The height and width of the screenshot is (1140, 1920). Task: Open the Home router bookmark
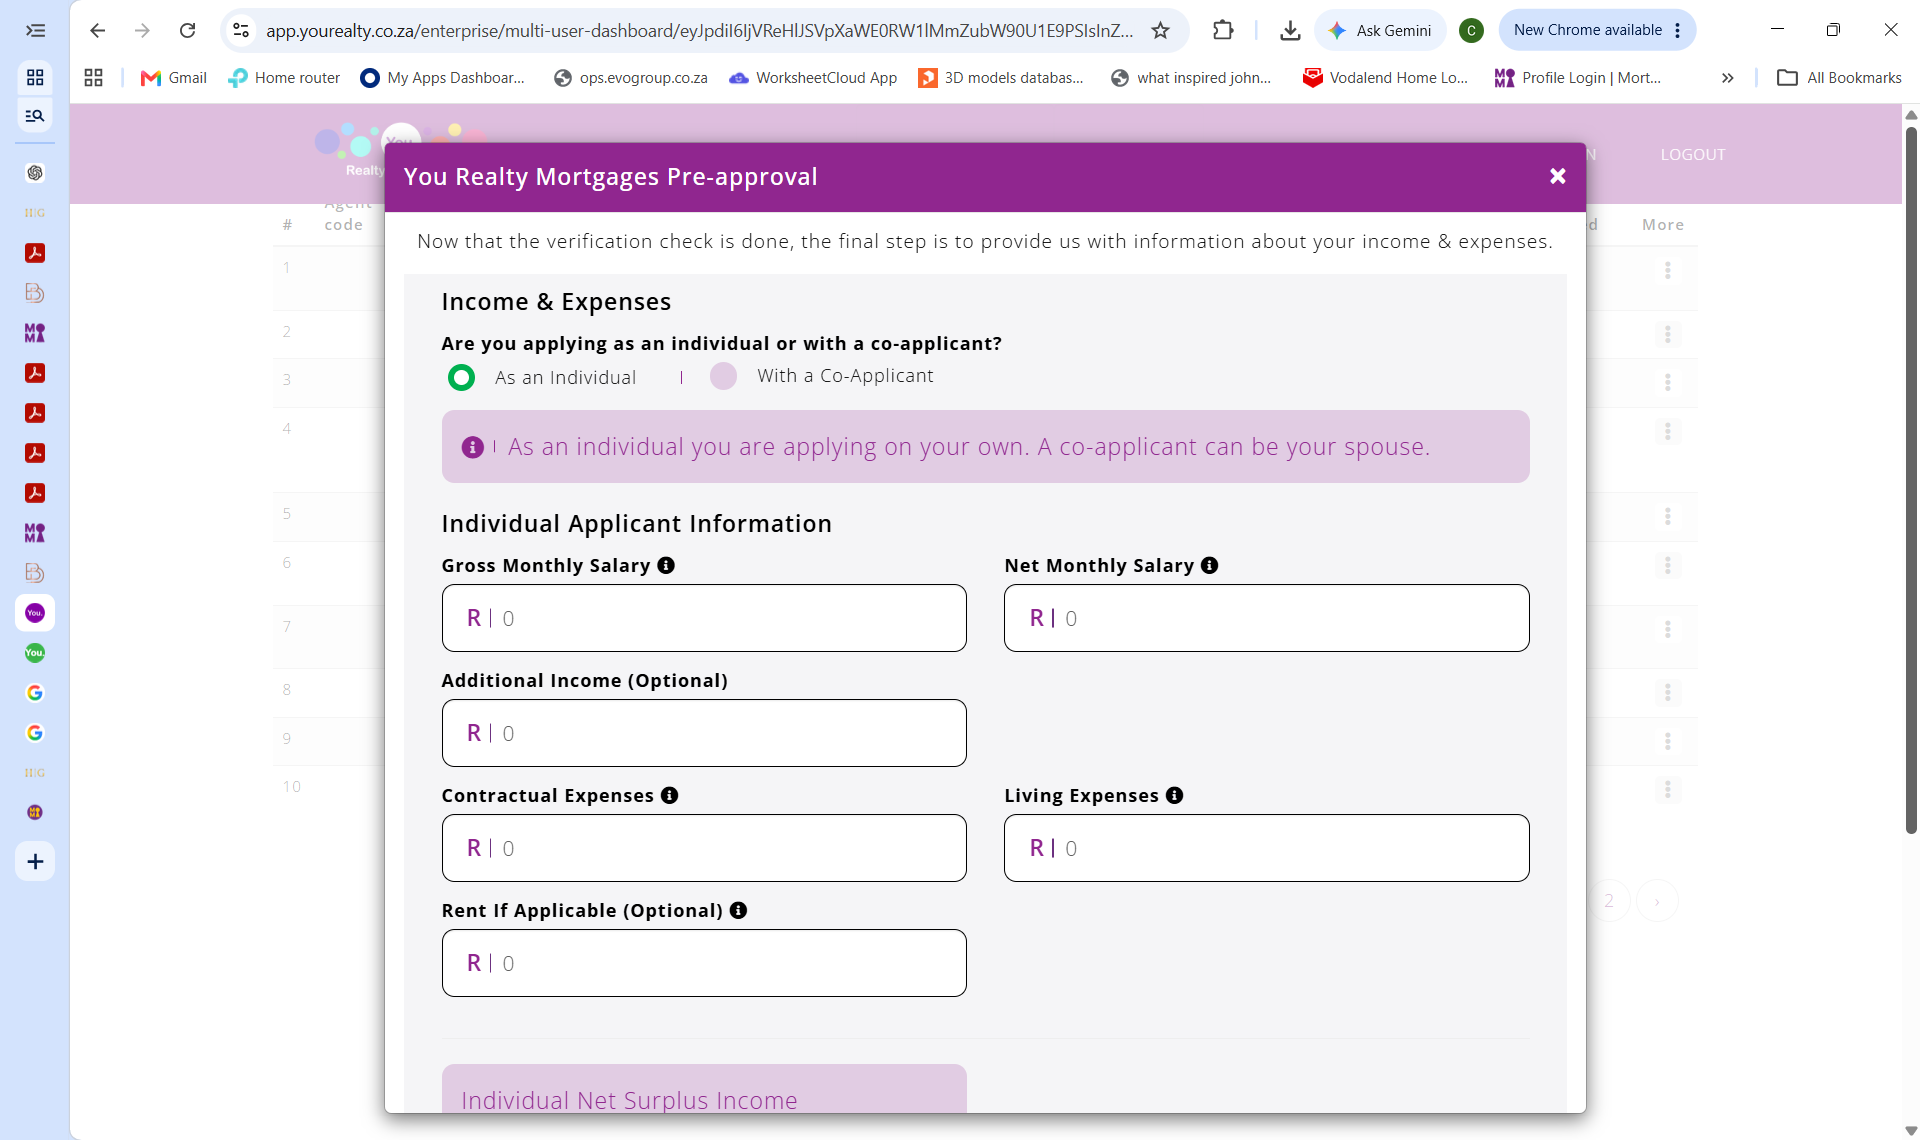point(284,78)
